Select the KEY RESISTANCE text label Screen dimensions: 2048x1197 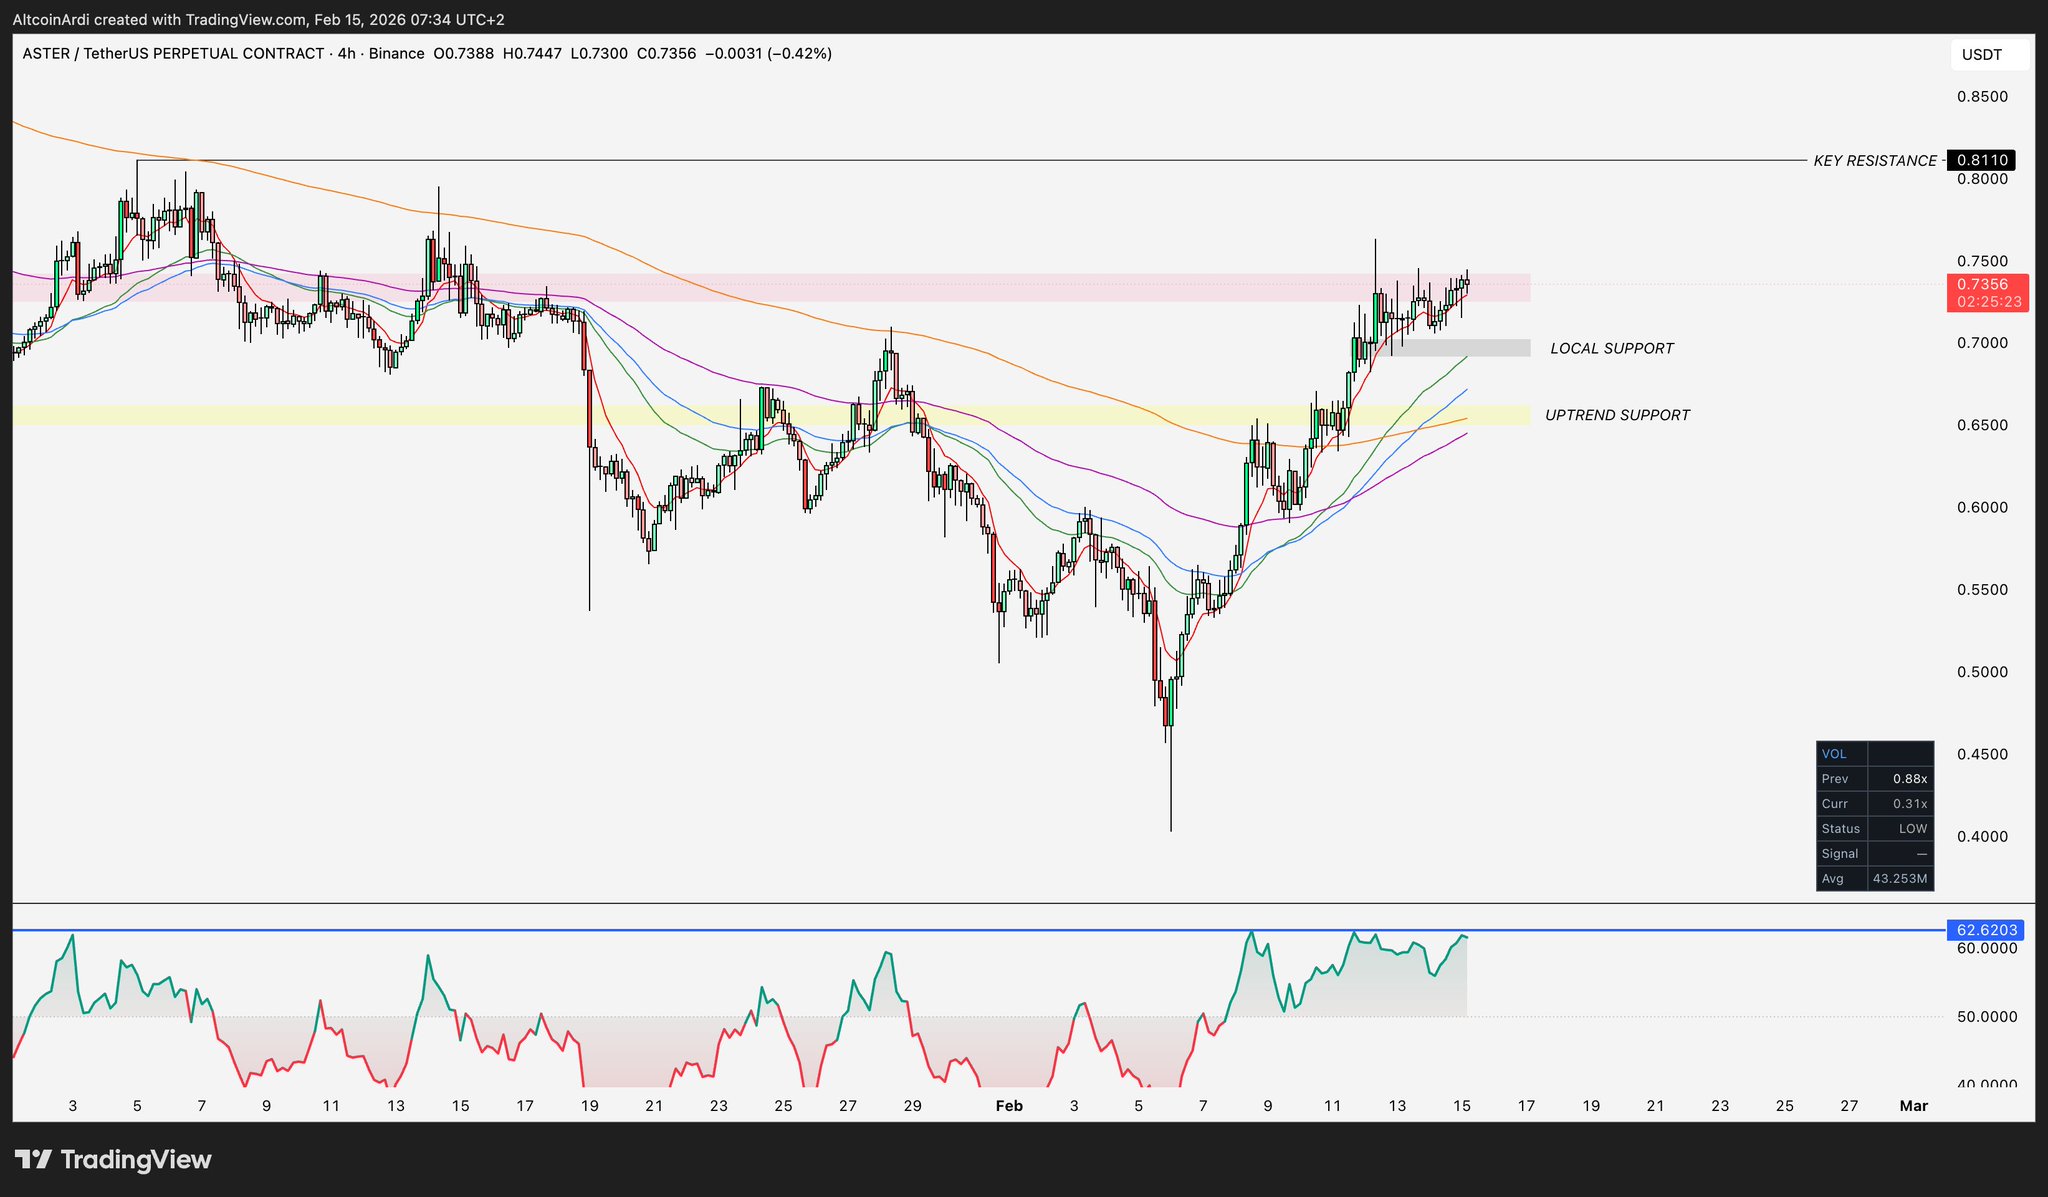(1874, 161)
